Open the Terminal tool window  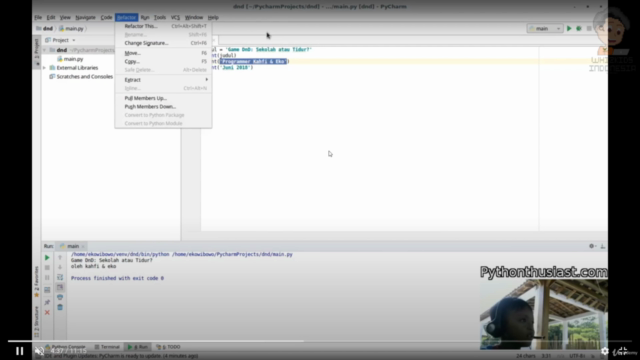click(x=107, y=347)
